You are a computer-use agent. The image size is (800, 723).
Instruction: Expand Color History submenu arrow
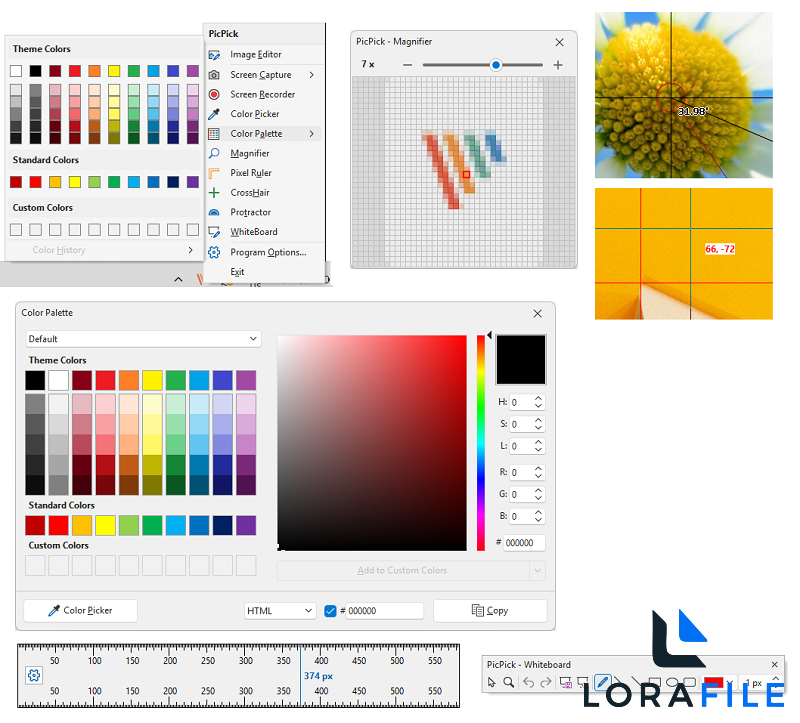(x=190, y=250)
